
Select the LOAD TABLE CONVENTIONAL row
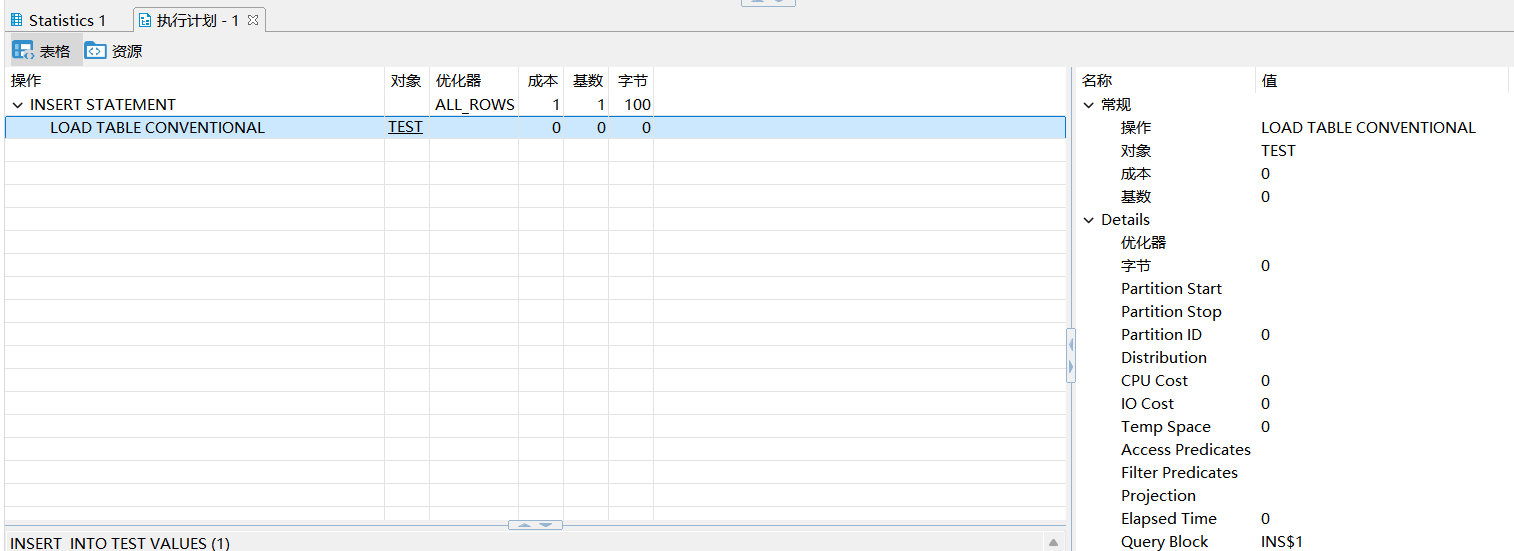157,128
